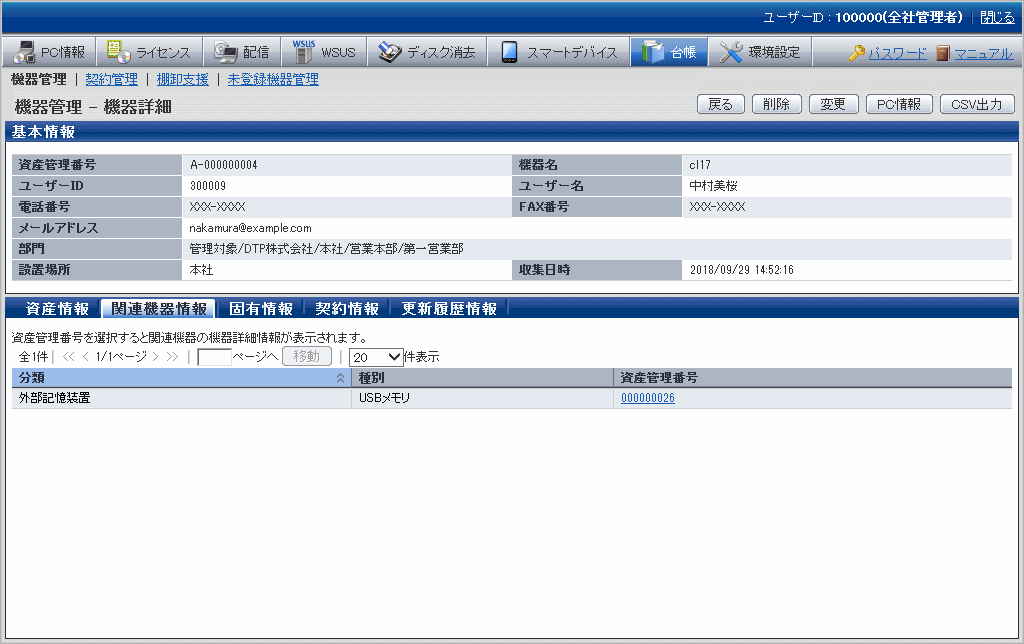Open the 配信 distribution icon

click(x=225, y=52)
